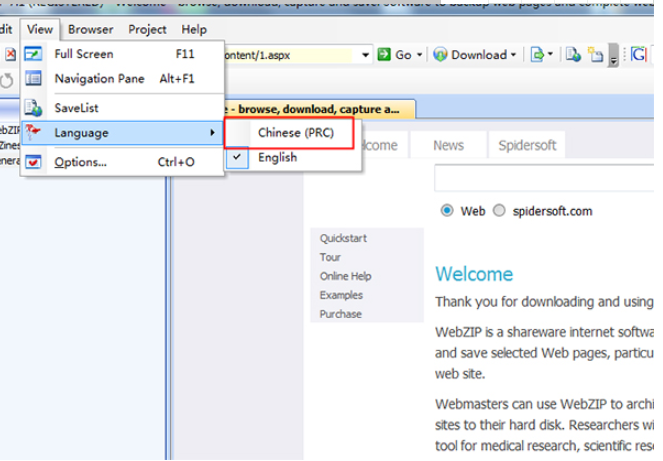This screenshot has width=663, height=461.
Task: Click the Navigation Pane menu icon
Action: click(34, 79)
